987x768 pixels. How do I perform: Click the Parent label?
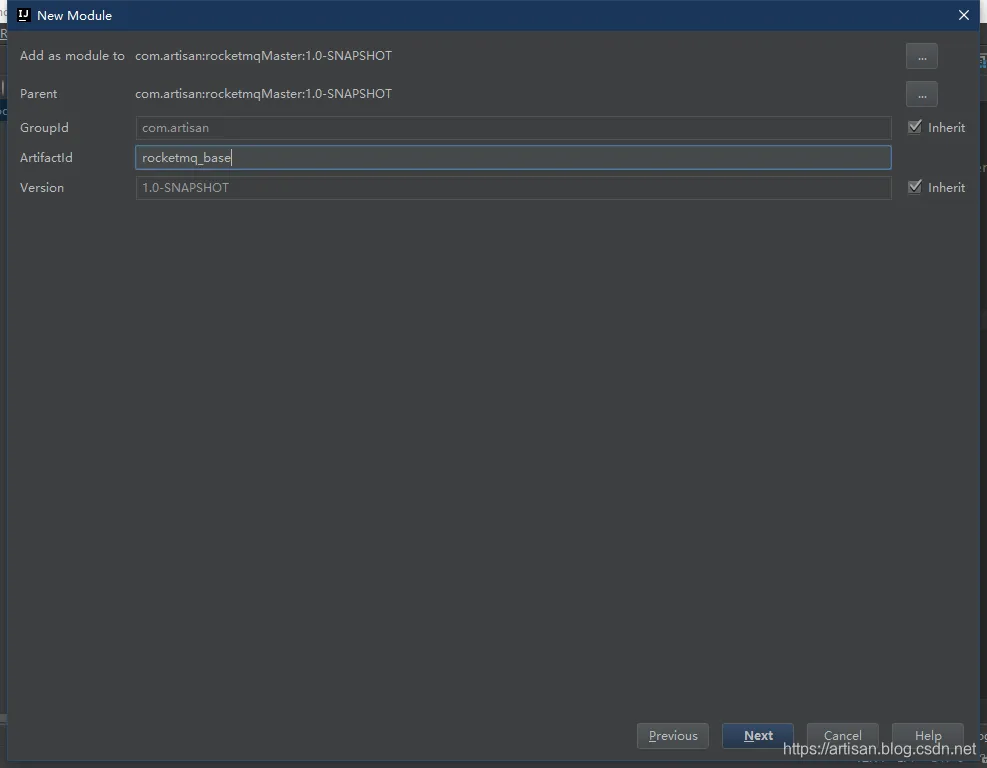39,94
